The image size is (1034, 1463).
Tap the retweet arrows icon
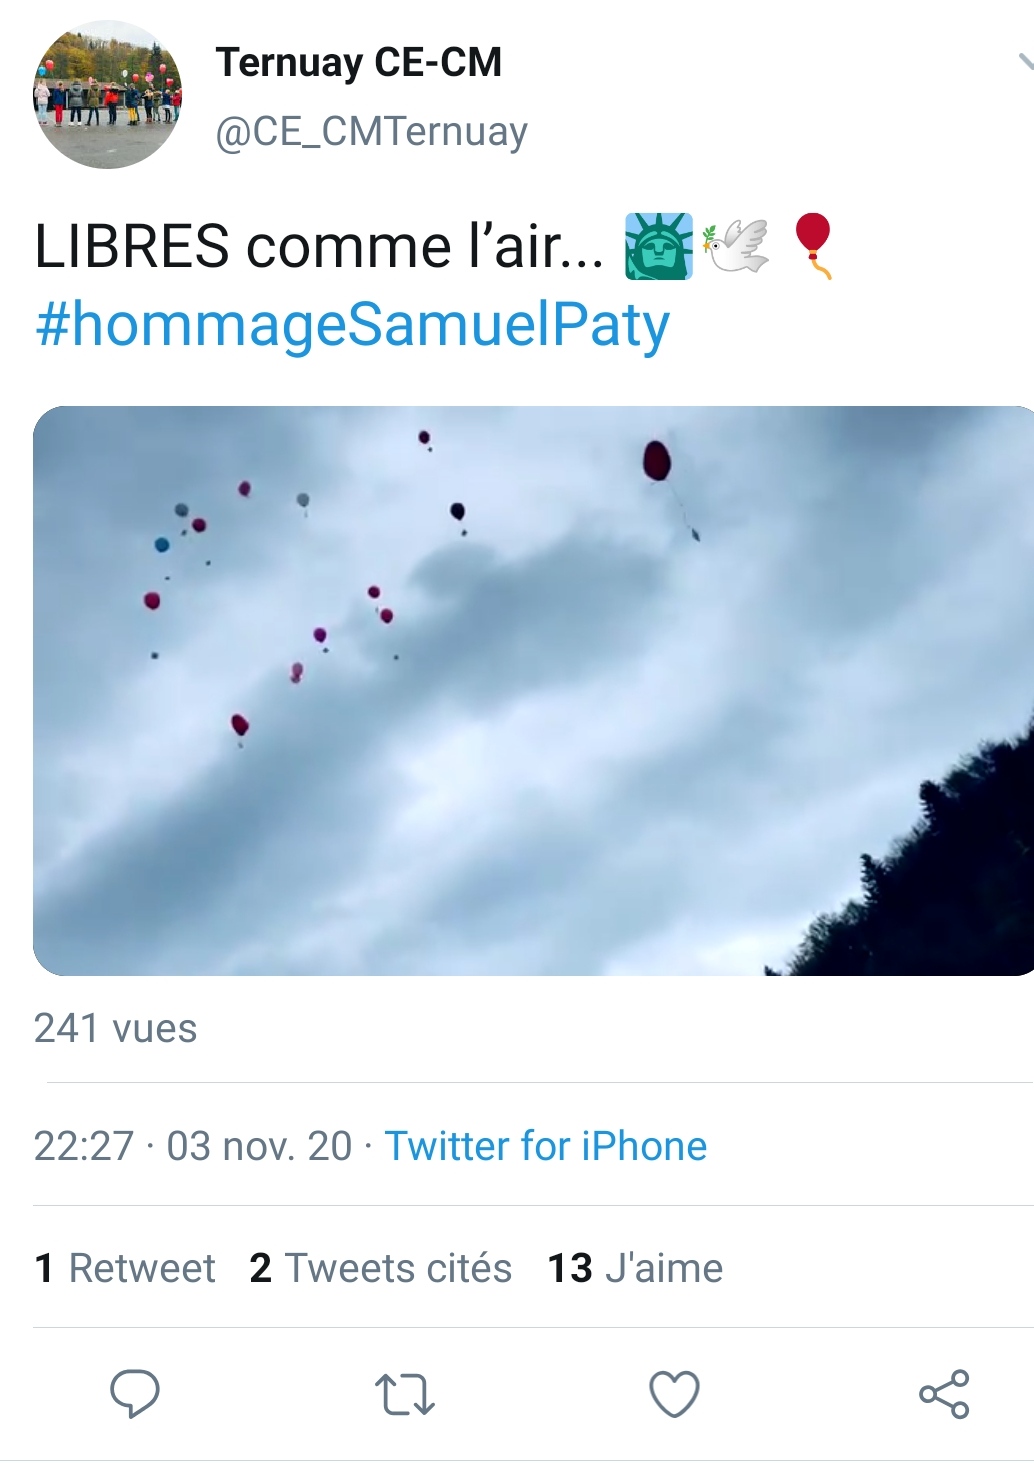click(404, 1394)
